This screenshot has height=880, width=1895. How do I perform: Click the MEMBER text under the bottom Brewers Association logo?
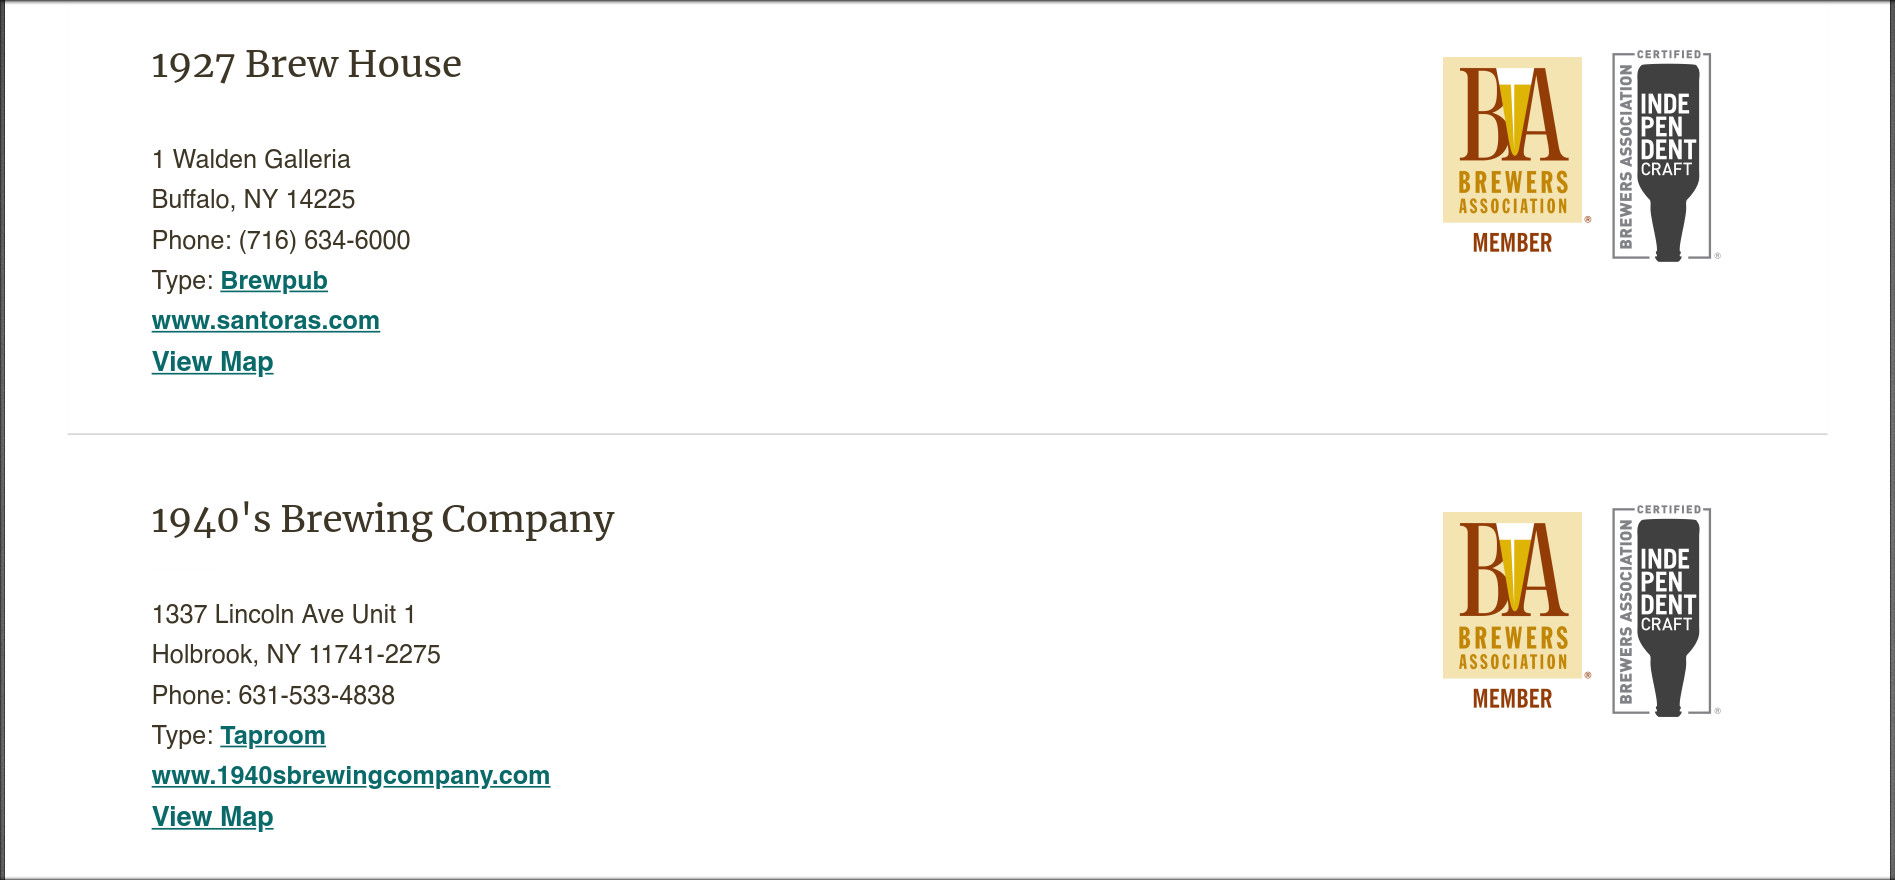[x=1512, y=699]
